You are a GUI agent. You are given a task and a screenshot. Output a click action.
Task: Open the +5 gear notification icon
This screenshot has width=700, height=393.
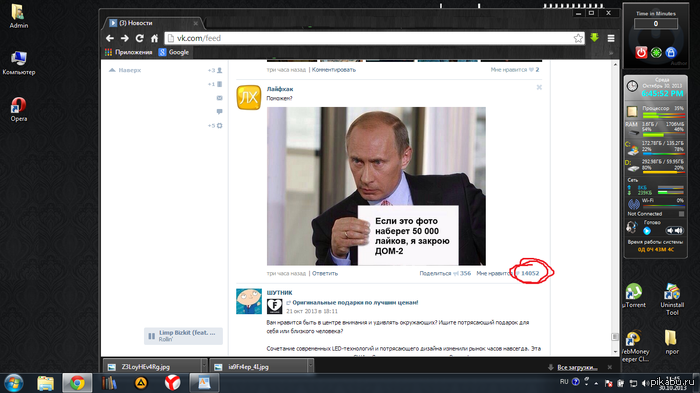(215, 125)
